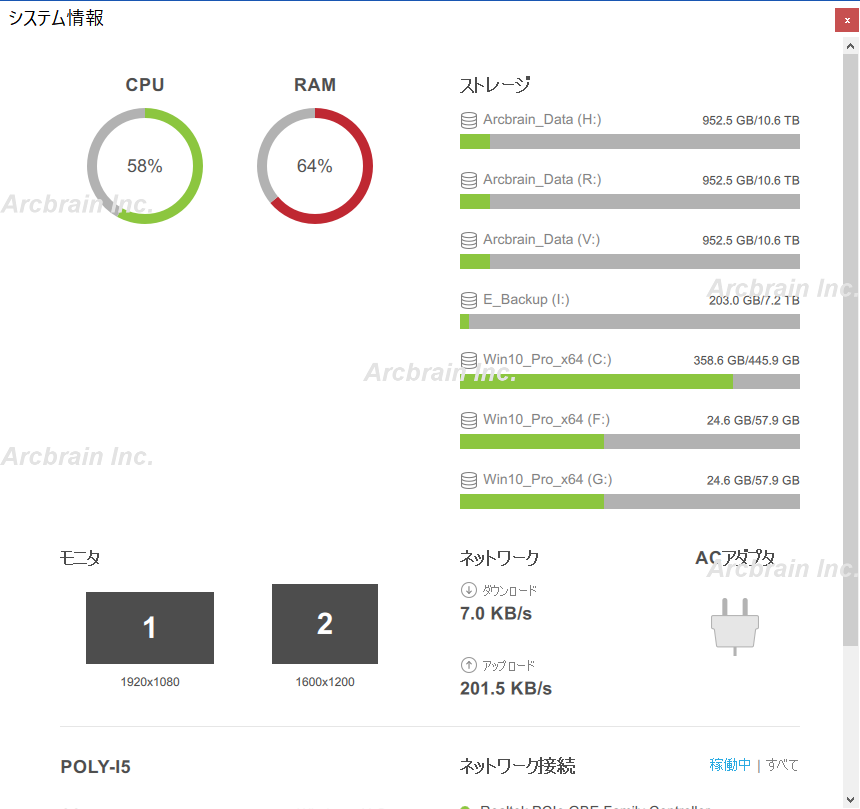
Task: Click the disk icon for Arcbrain_Data (R:)
Action: 468,180
